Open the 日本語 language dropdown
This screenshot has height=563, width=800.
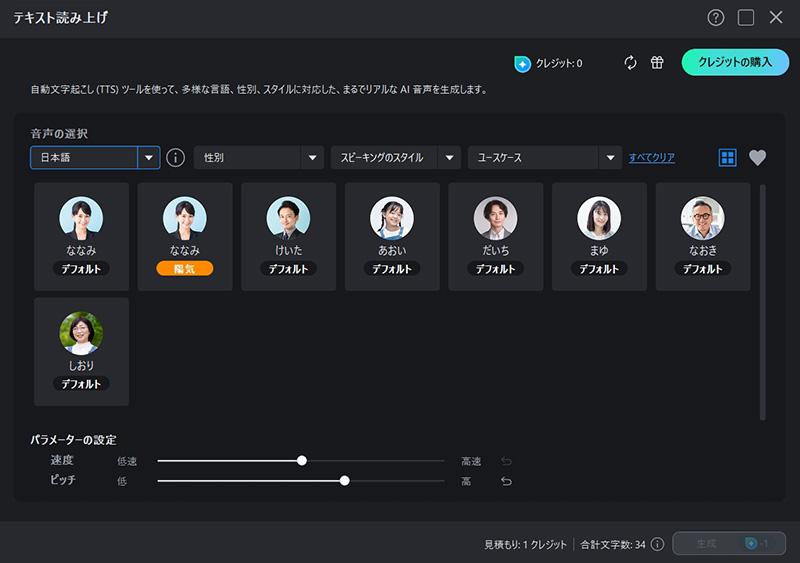coord(95,157)
